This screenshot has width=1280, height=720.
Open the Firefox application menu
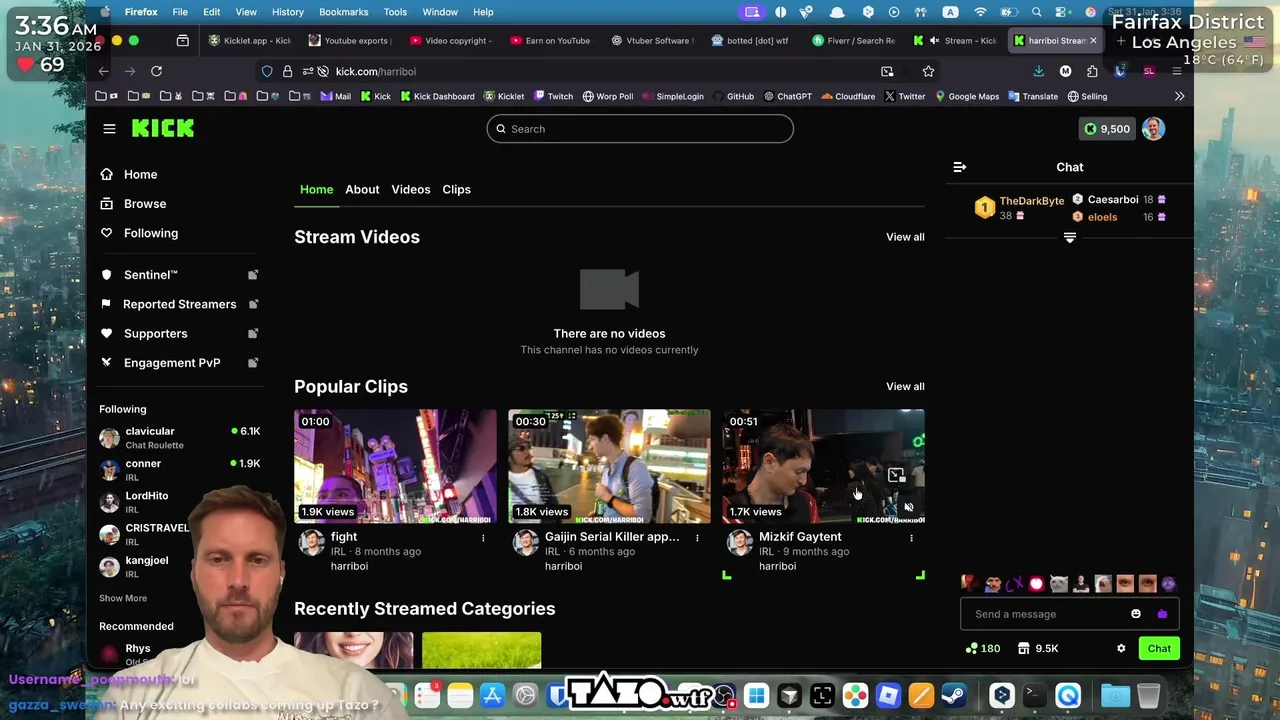click(1176, 71)
